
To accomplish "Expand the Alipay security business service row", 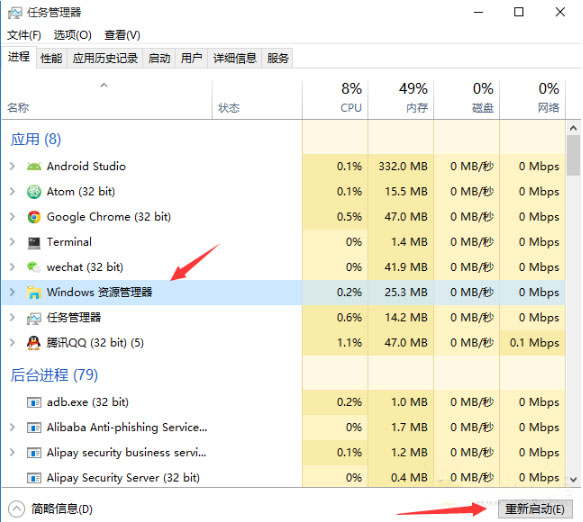I will tap(12, 452).
